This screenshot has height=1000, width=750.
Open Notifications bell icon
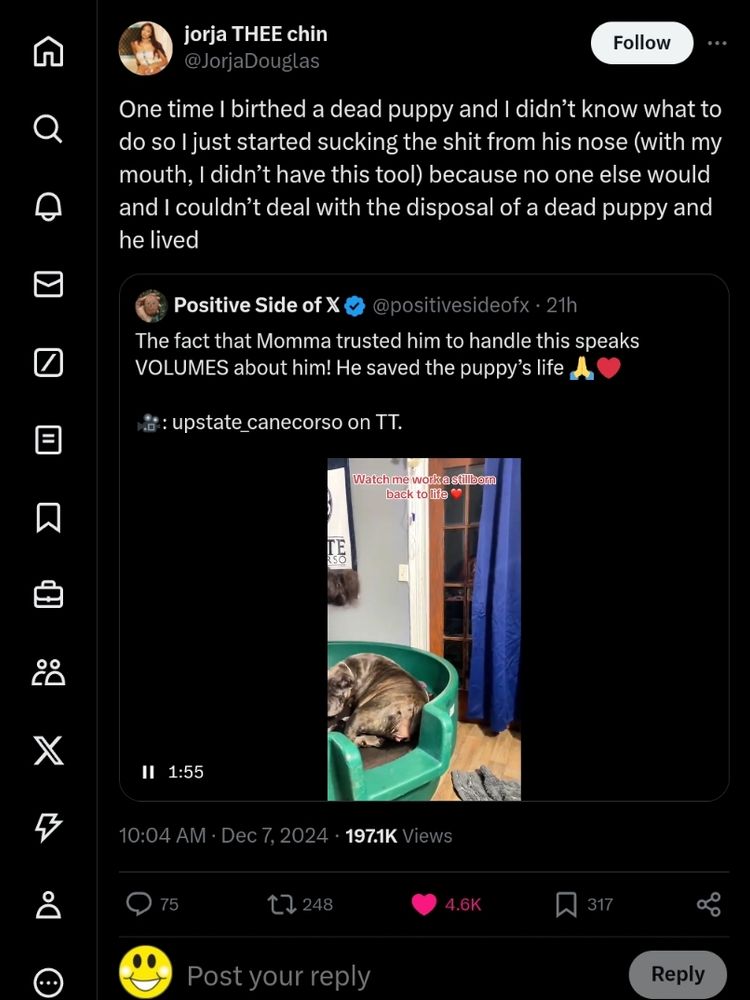(x=48, y=206)
